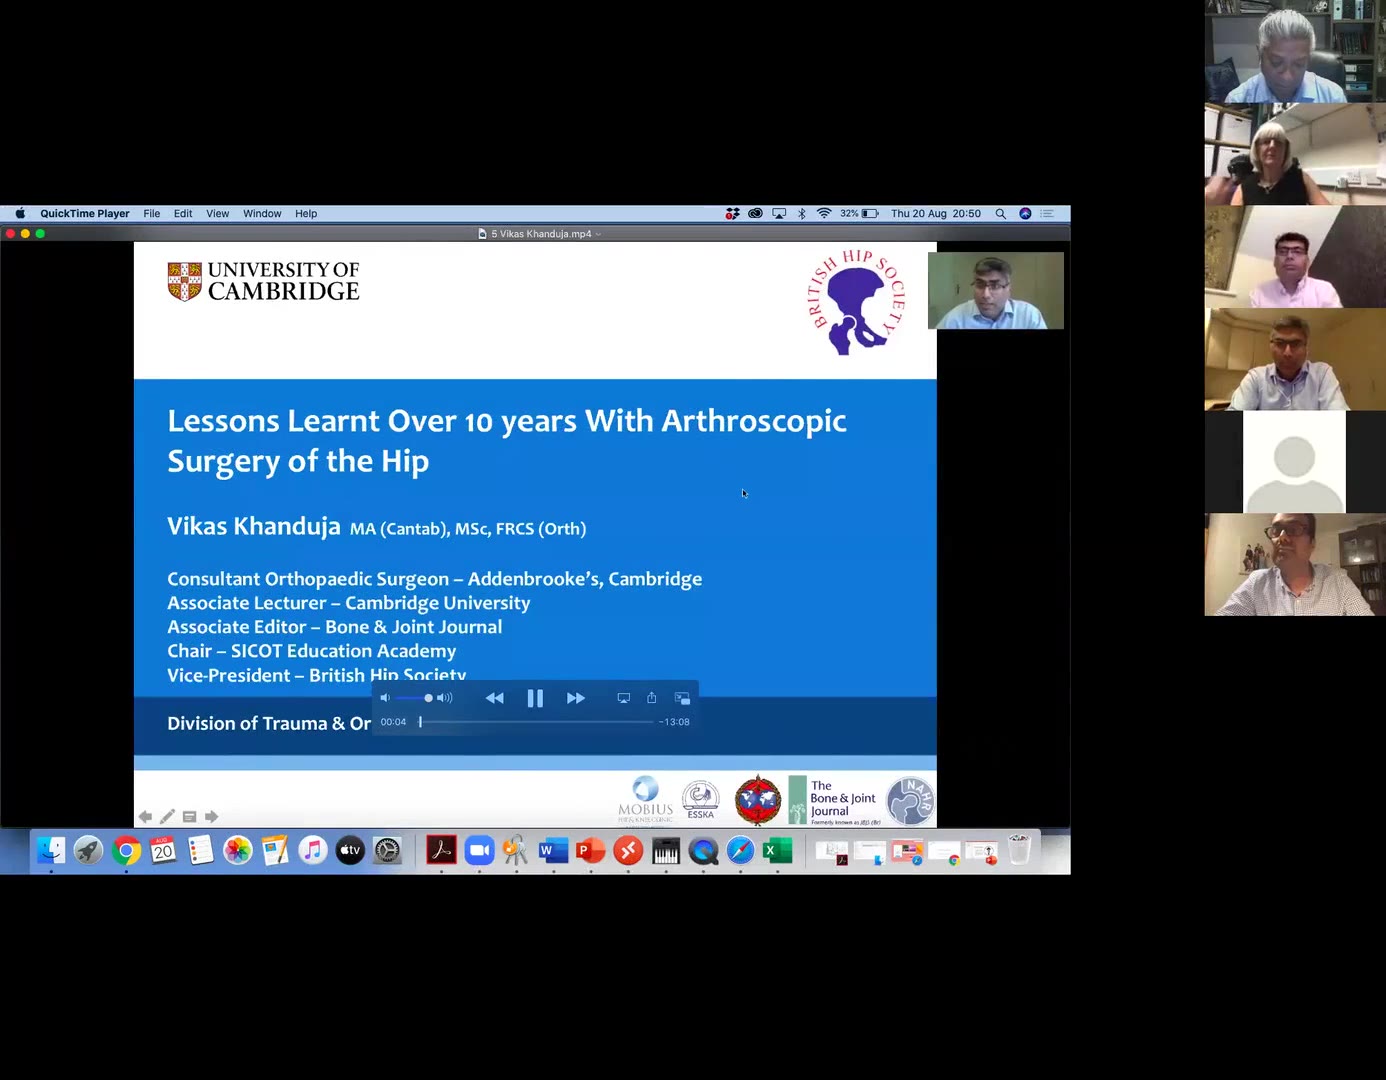Open Microsoft Excel from the Dock
Screen dimensions: 1386x1080
tap(777, 850)
